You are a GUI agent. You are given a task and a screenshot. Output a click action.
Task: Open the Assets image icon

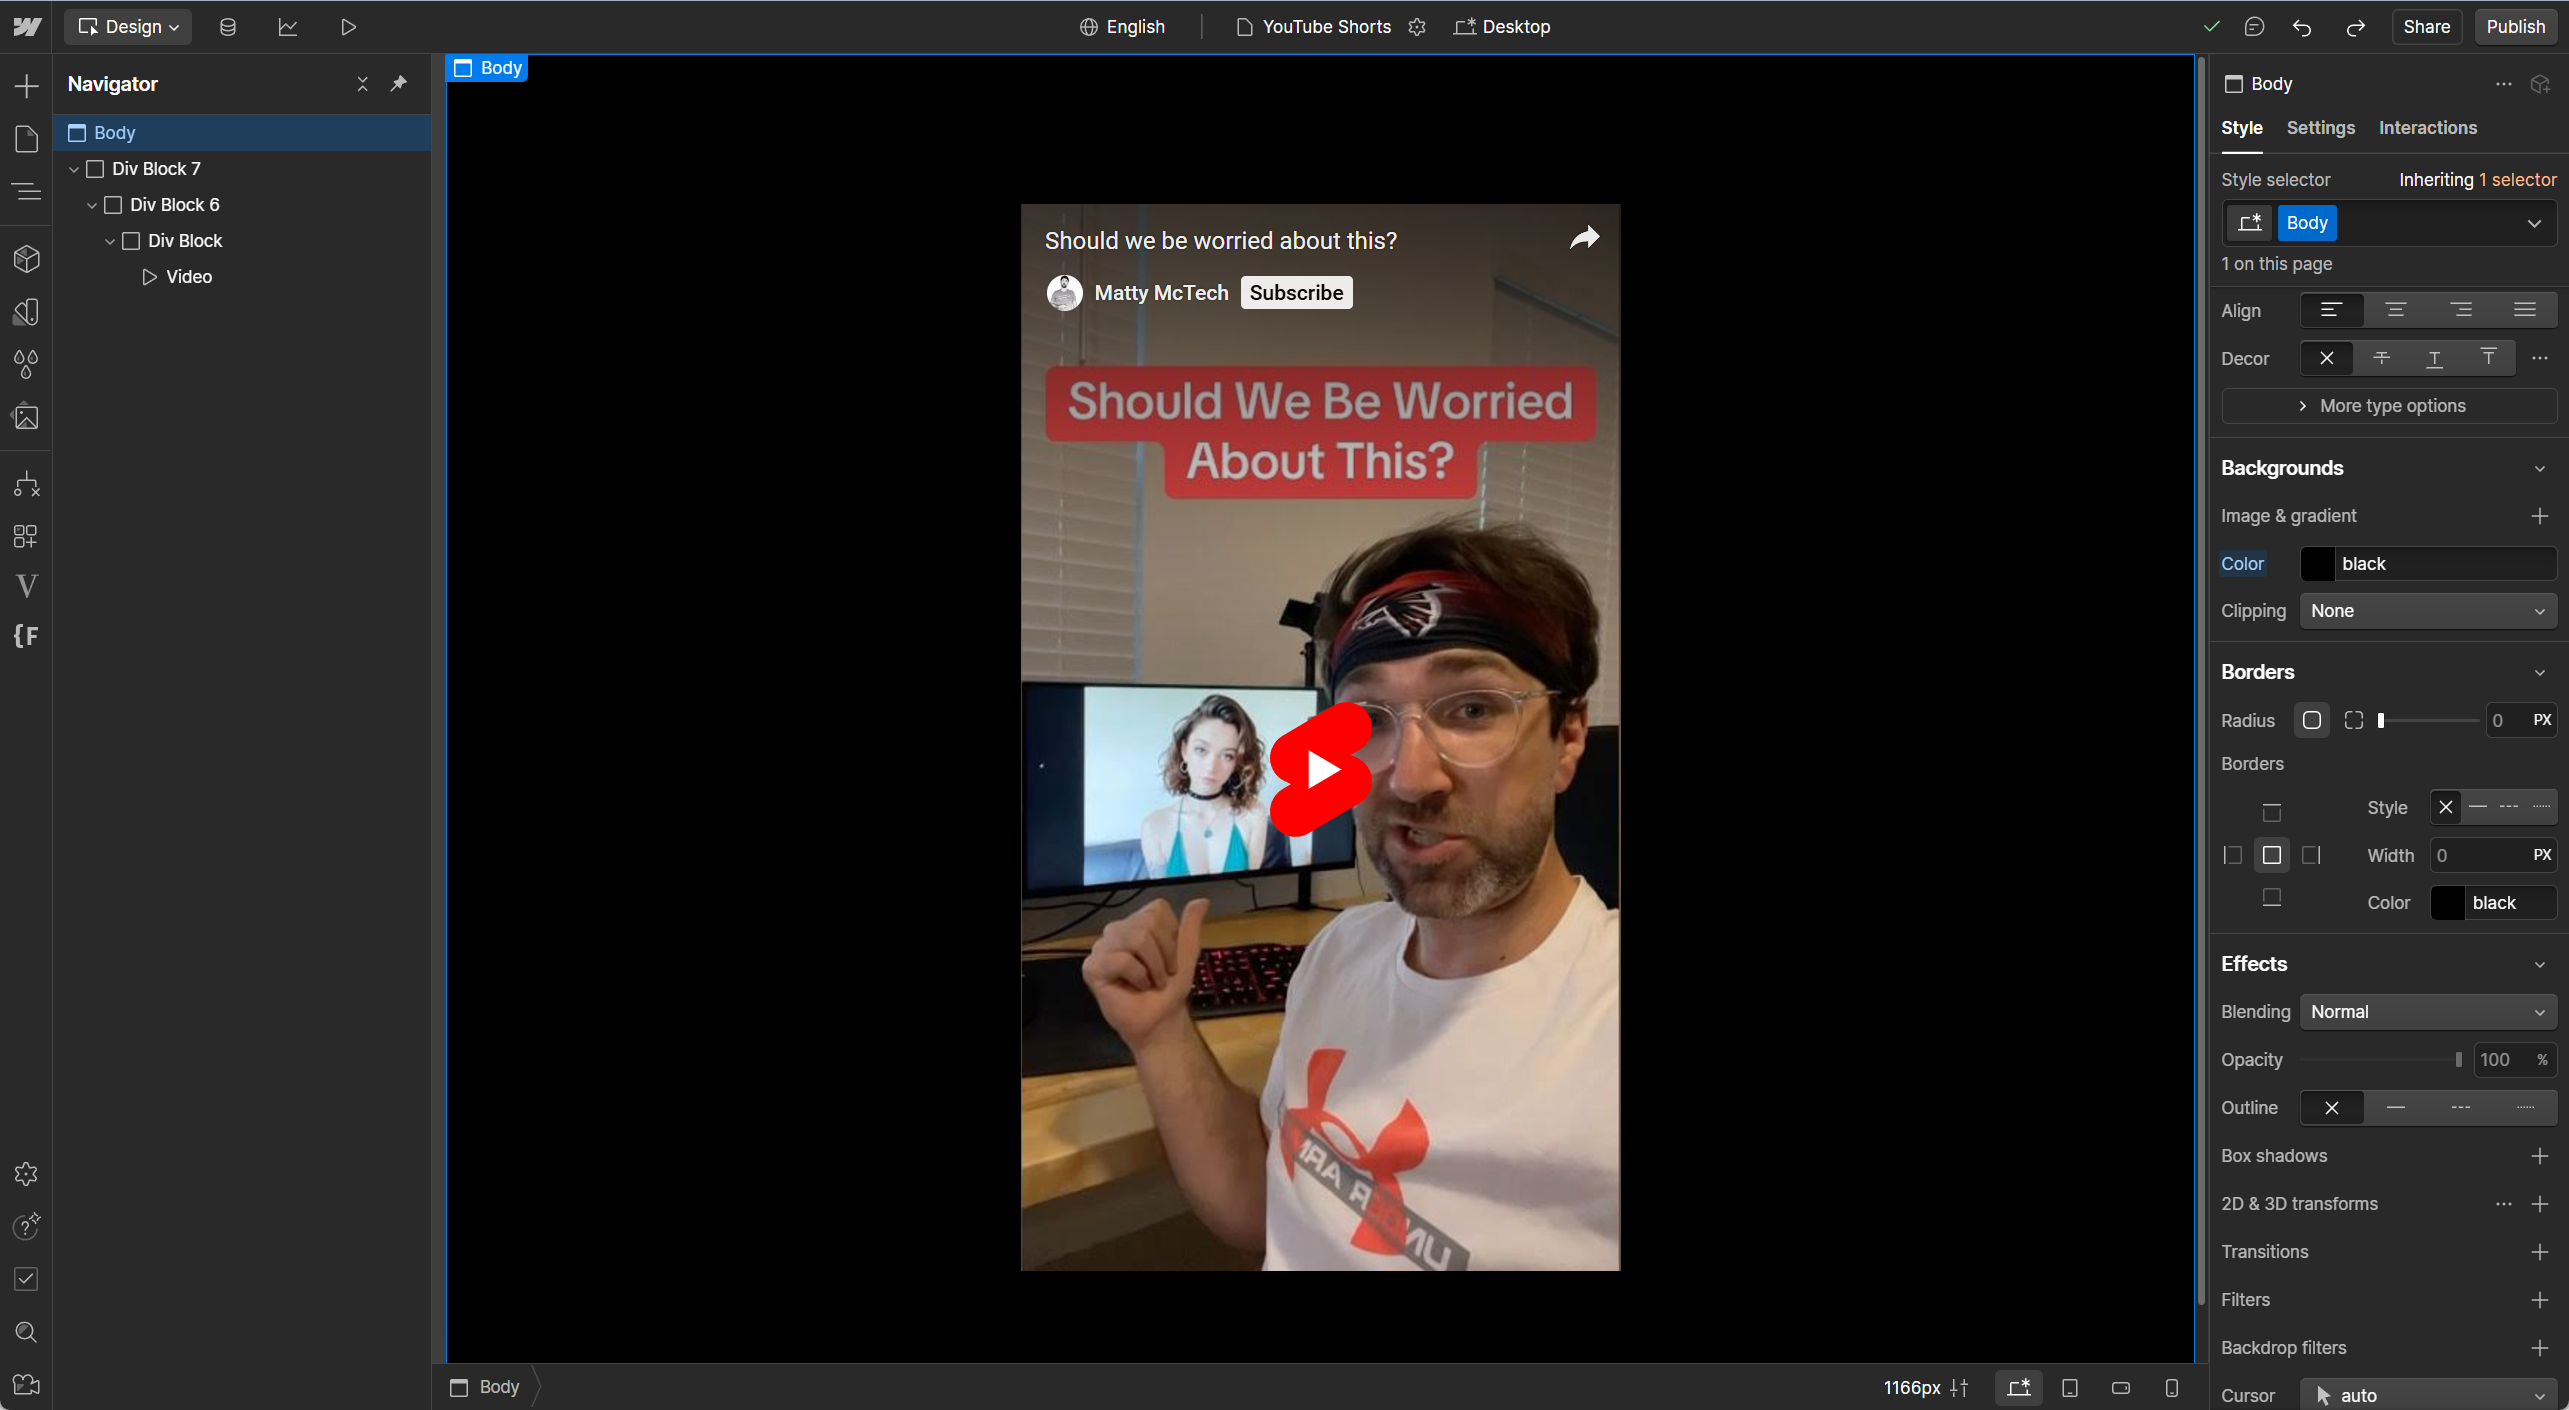(x=27, y=416)
